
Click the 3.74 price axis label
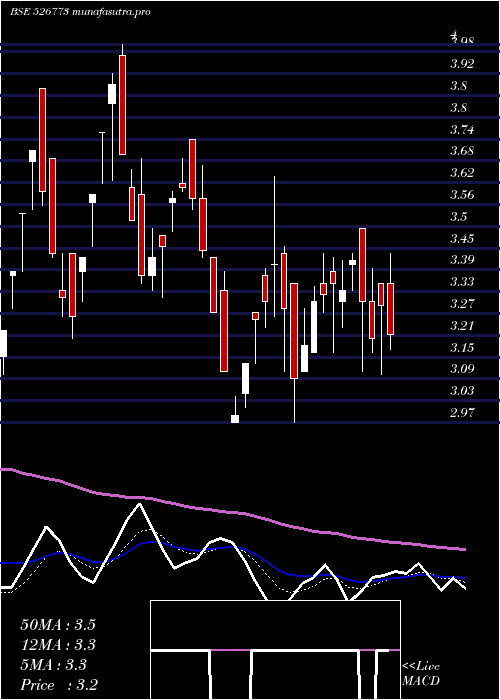point(462,129)
